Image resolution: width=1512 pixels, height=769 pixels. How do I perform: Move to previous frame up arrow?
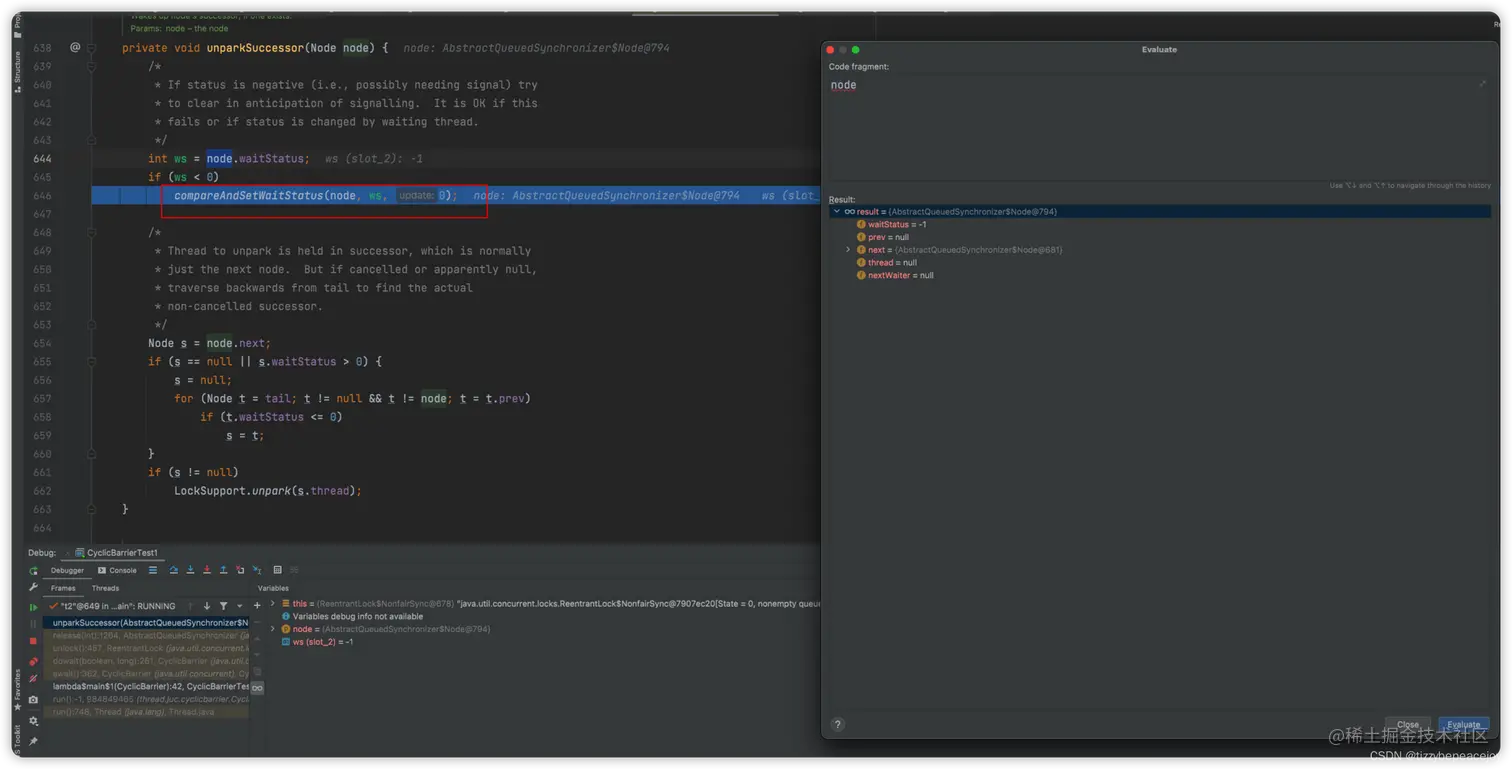[190, 606]
